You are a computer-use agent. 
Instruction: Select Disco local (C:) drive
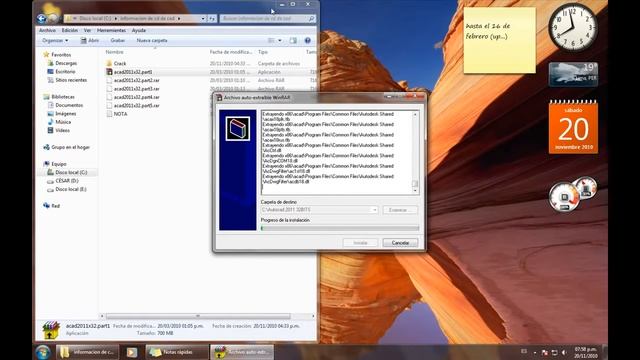pos(71,172)
